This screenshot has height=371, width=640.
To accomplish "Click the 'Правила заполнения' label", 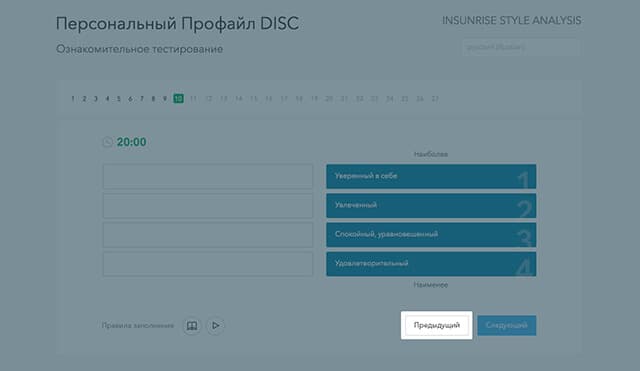I will (x=138, y=326).
